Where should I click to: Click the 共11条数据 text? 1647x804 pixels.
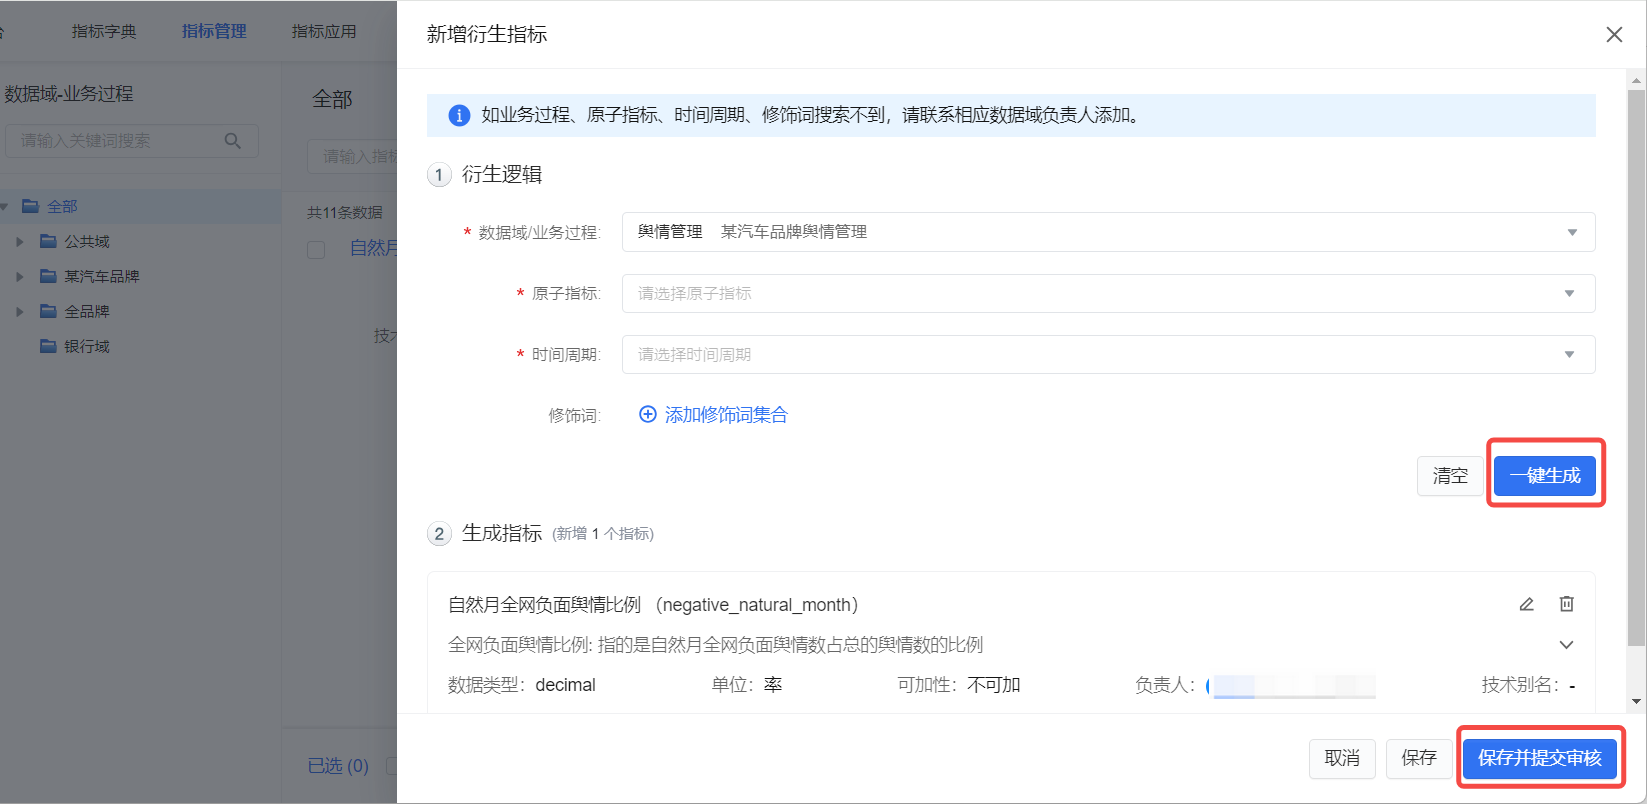click(345, 212)
